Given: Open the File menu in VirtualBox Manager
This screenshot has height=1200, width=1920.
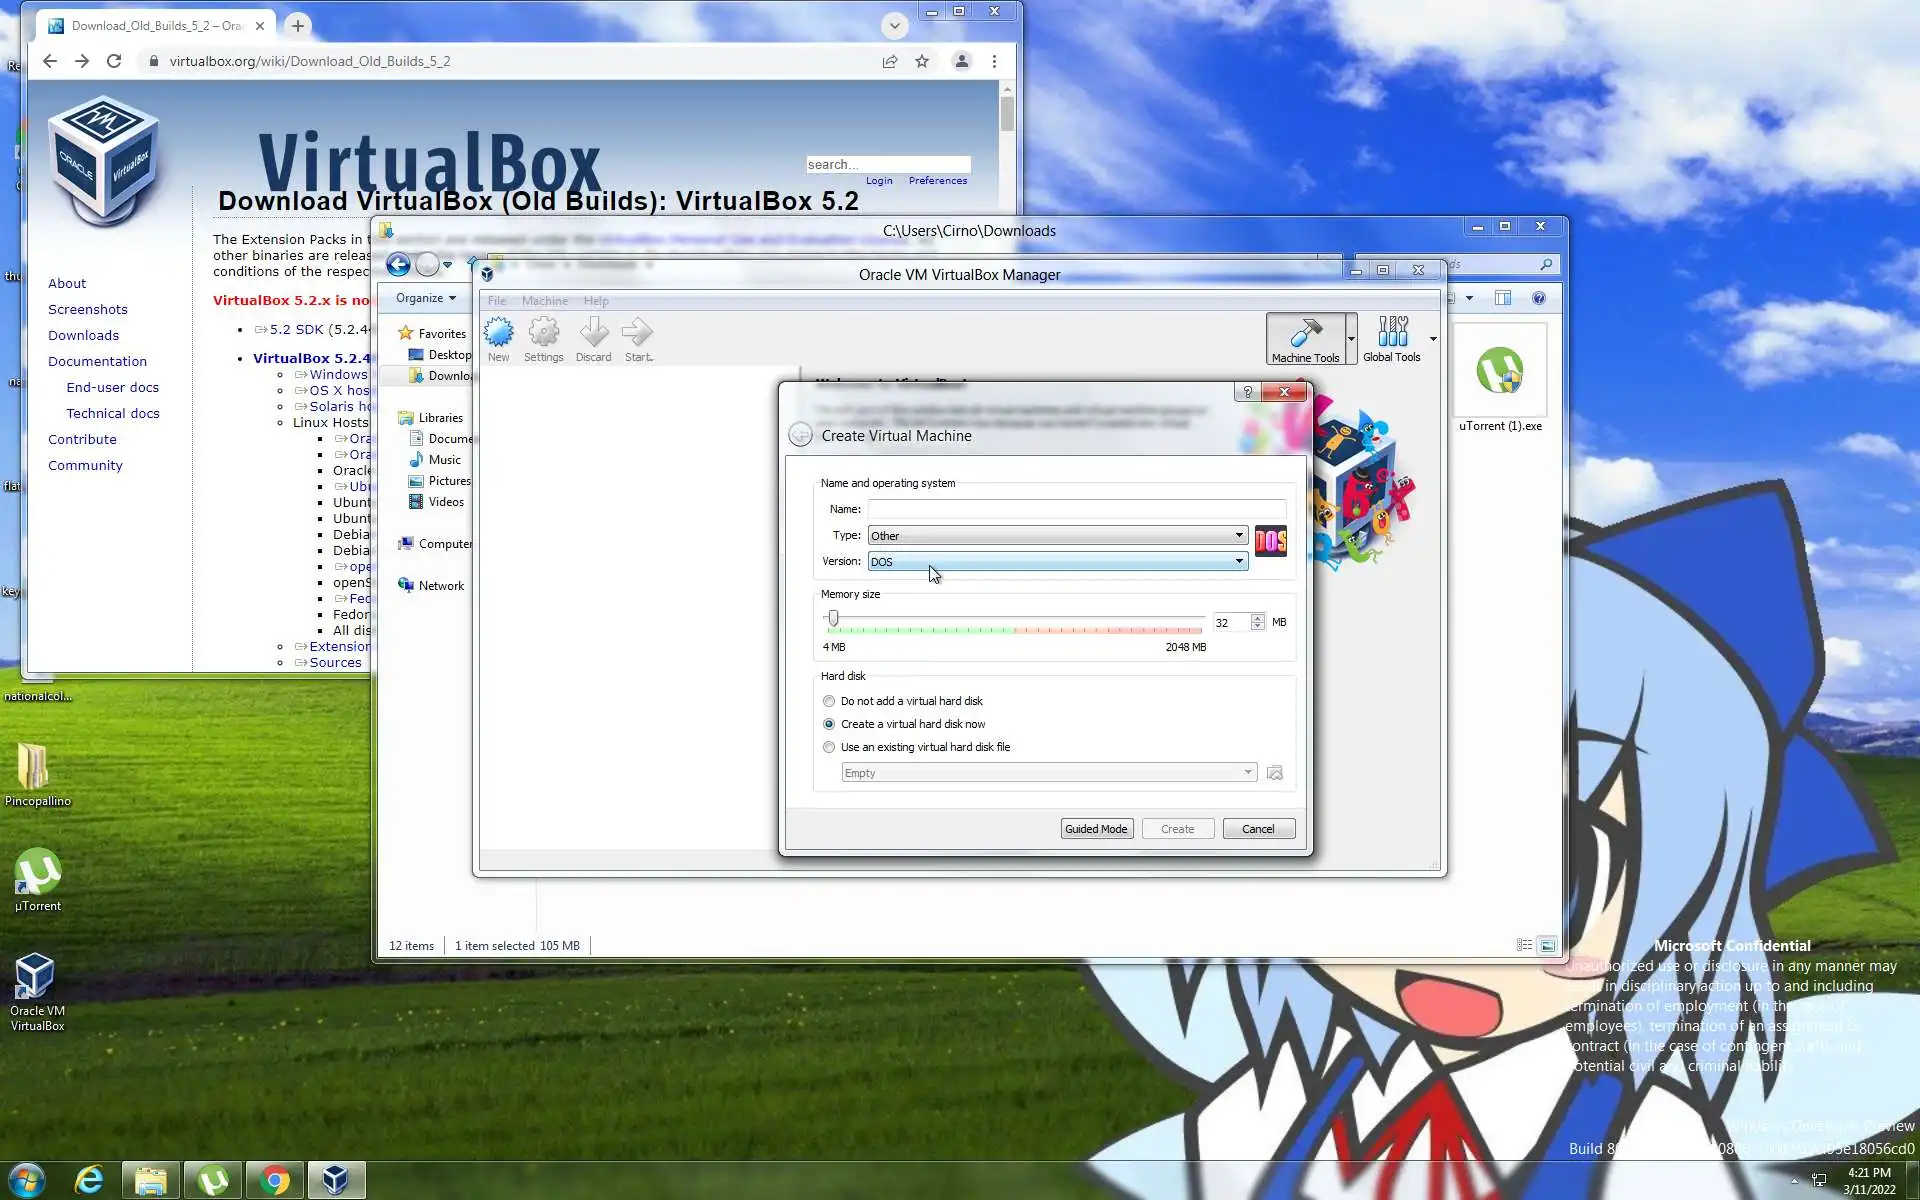Looking at the screenshot, I should (x=496, y=301).
